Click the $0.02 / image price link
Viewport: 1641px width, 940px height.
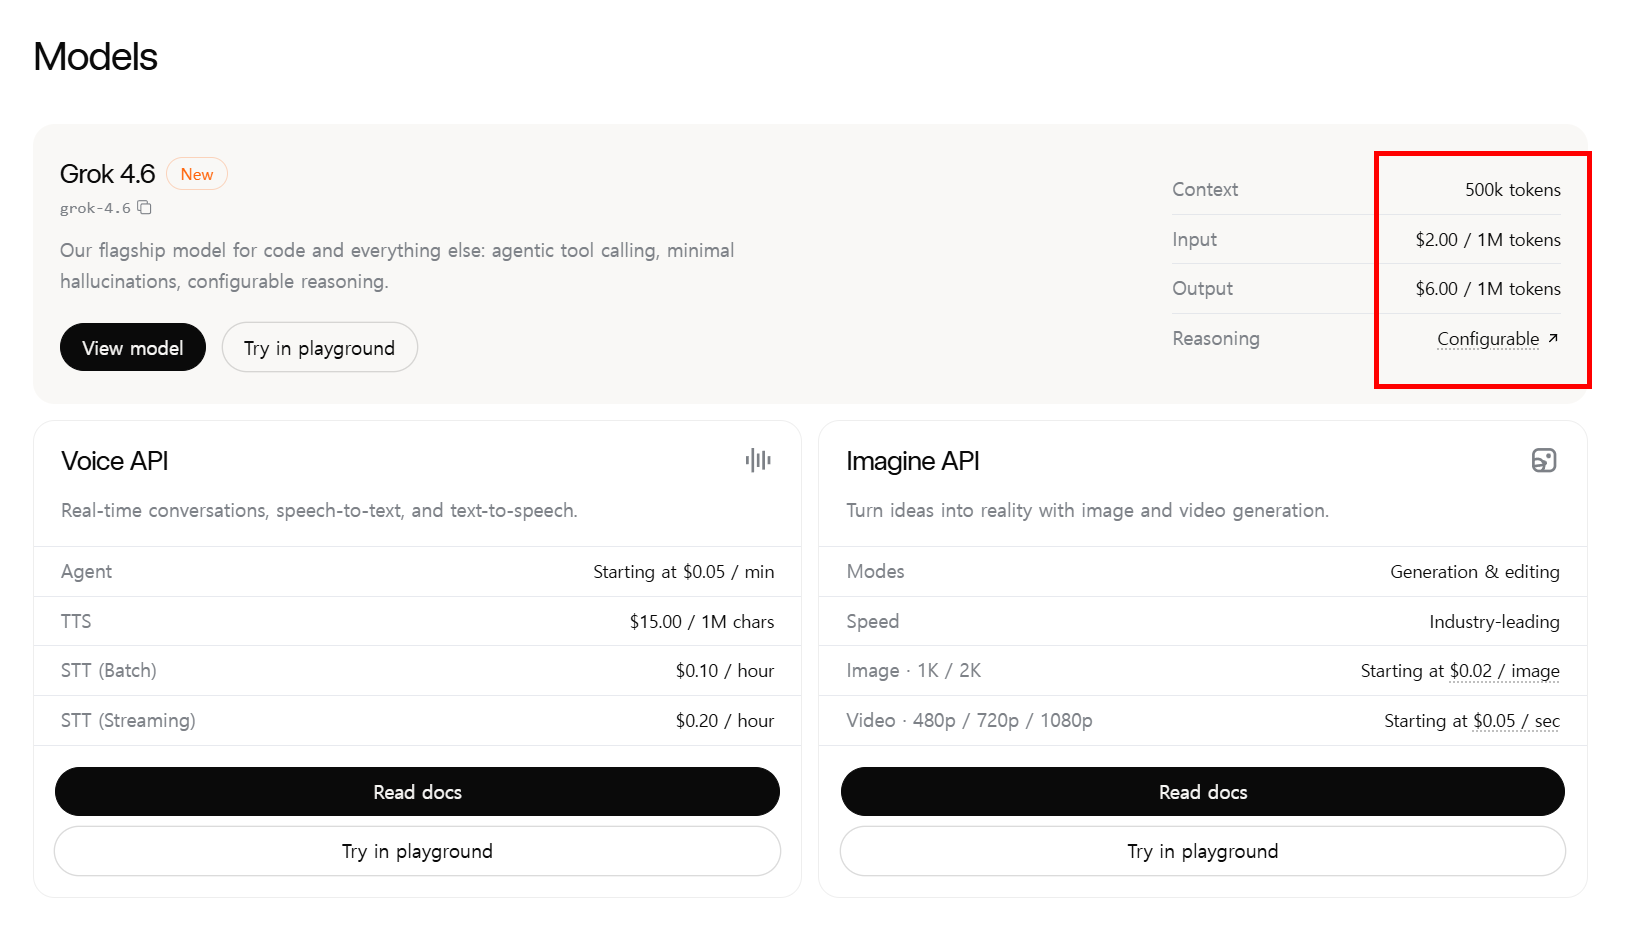coord(1505,671)
